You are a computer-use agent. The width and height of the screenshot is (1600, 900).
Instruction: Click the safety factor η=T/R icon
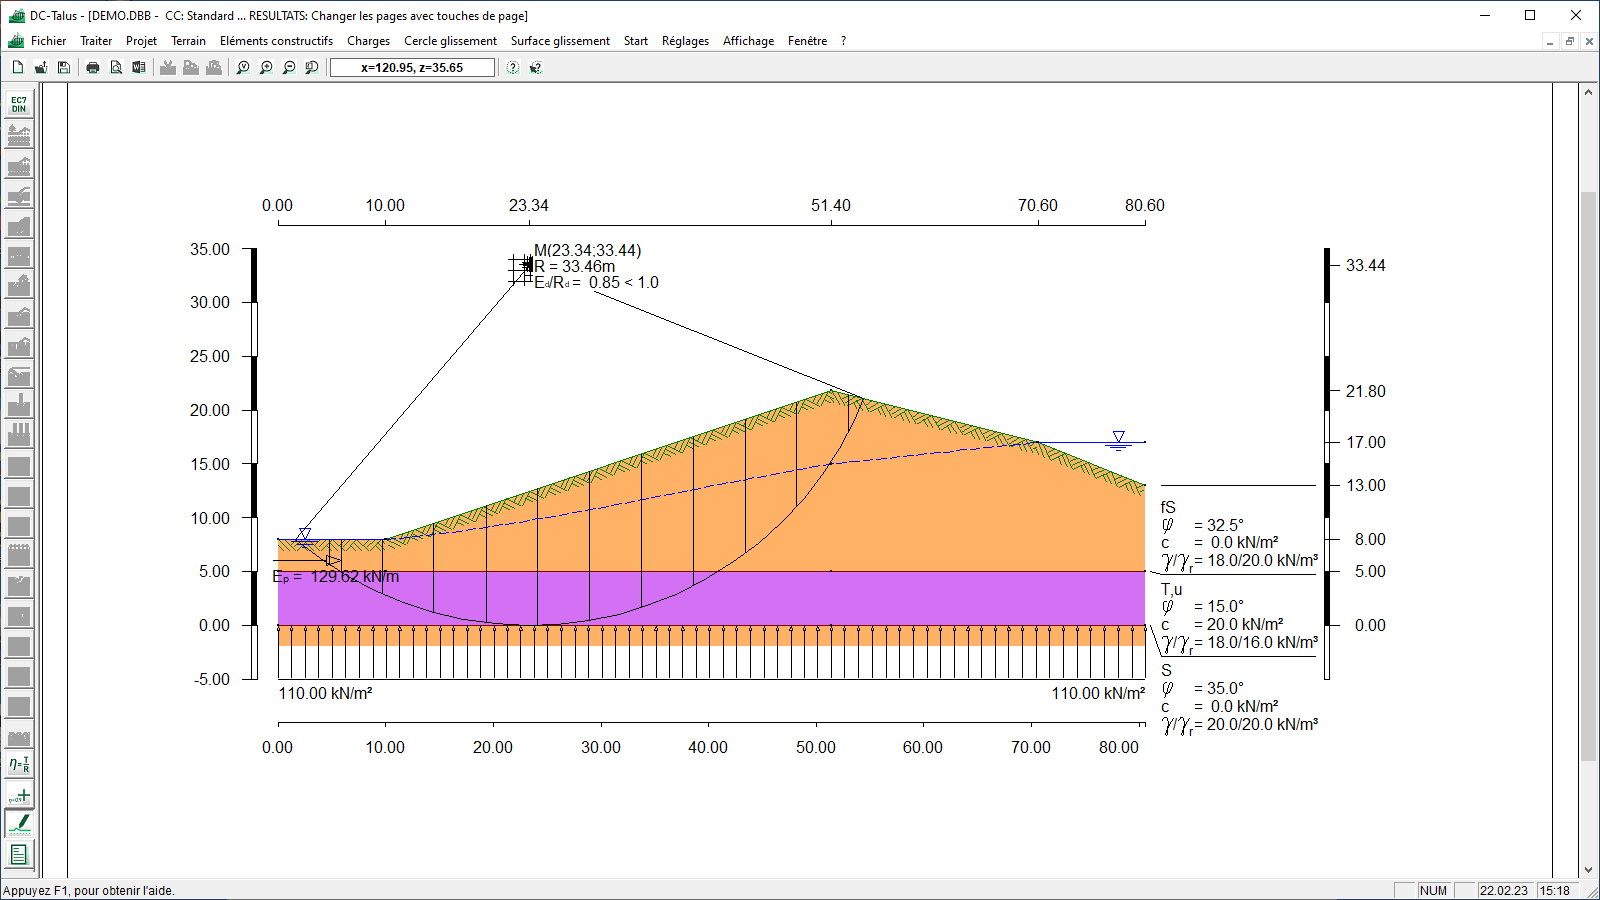tap(19, 765)
